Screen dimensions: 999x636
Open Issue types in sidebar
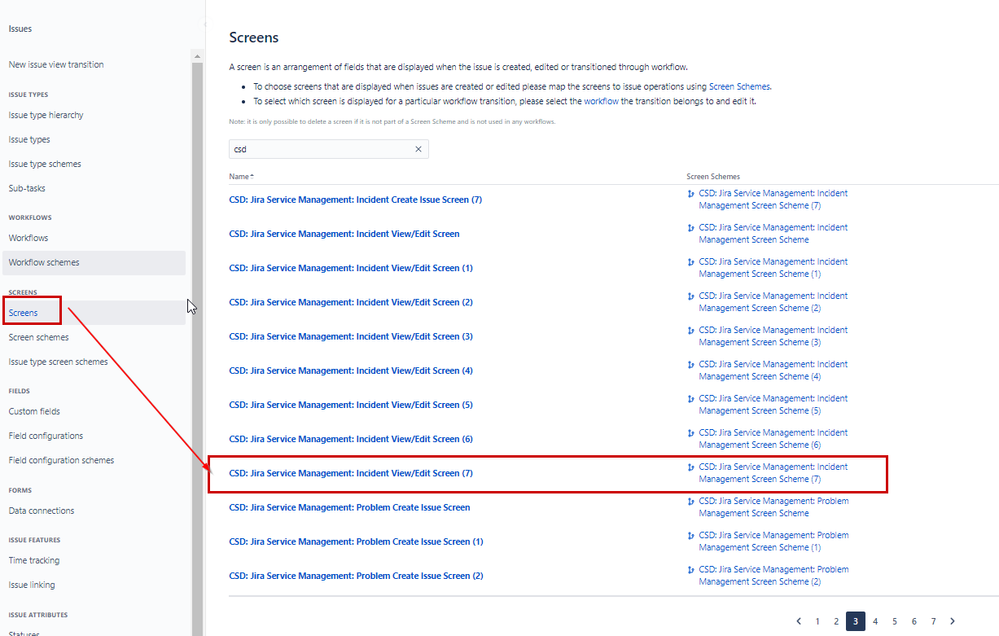click(29, 140)
